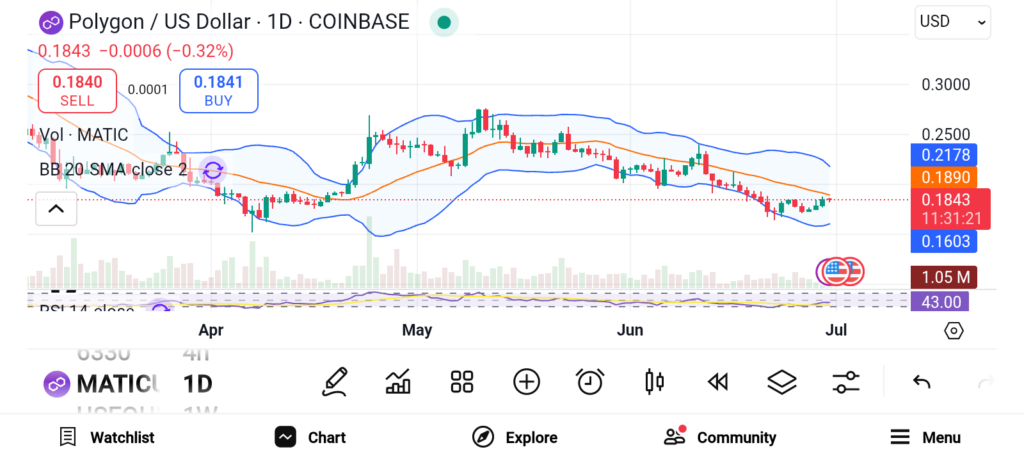Tap the -0.0006 (-0.32%) change readout
Image resolution: width=1024 pixels, height=461 pixels.
click(x=166, y=51)
